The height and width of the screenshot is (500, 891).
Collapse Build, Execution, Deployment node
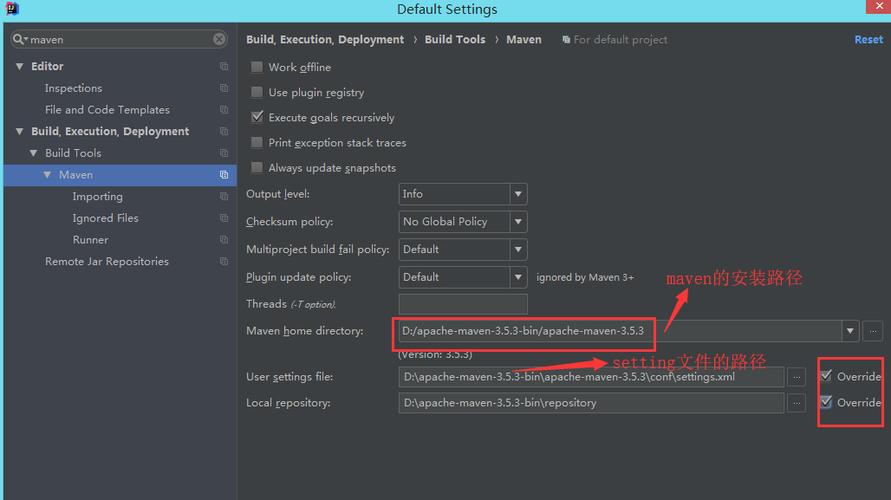[x=19, y=131]
